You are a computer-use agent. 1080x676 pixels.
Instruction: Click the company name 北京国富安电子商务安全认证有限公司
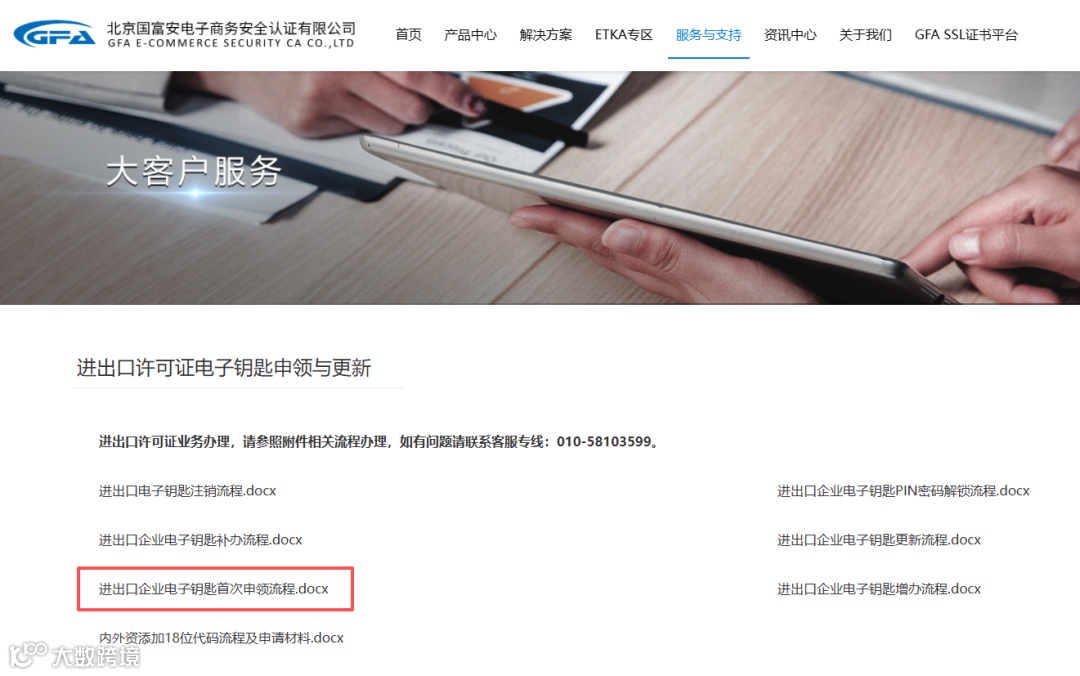coord(231,28)
